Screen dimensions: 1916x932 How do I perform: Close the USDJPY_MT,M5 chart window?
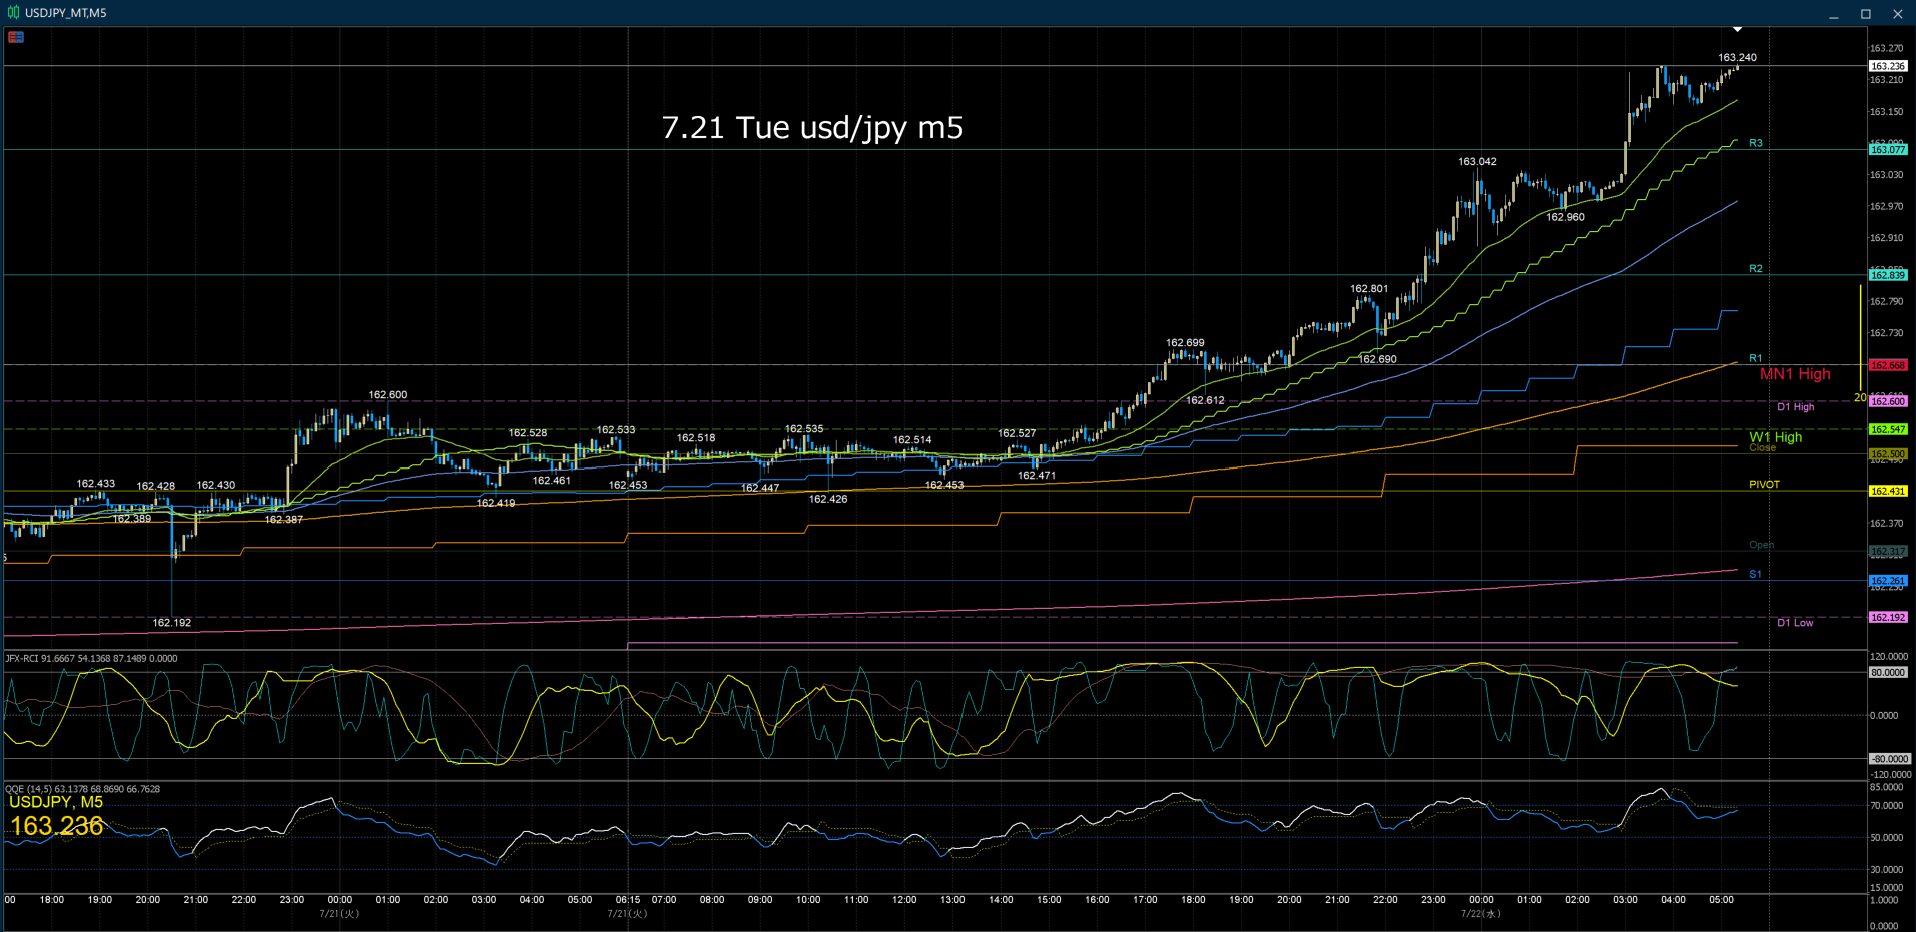coord(1898,14)
